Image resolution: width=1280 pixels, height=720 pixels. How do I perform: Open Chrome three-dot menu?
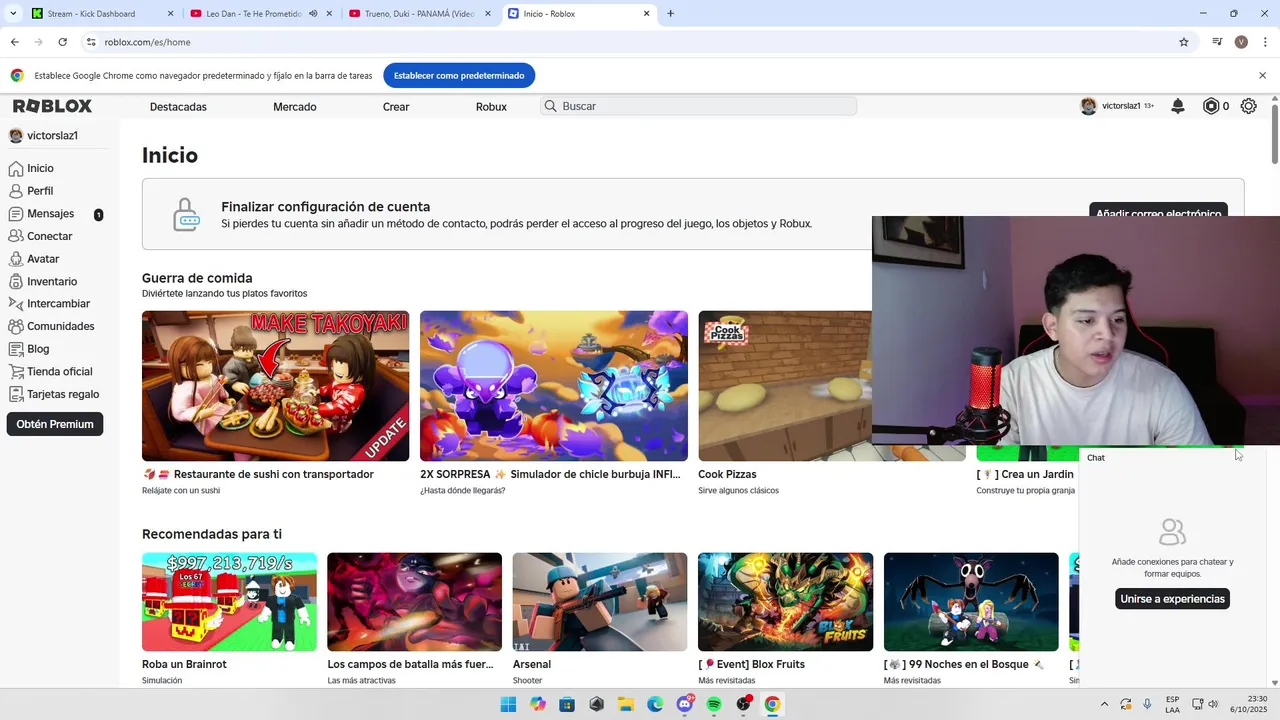coord(1266,42)
